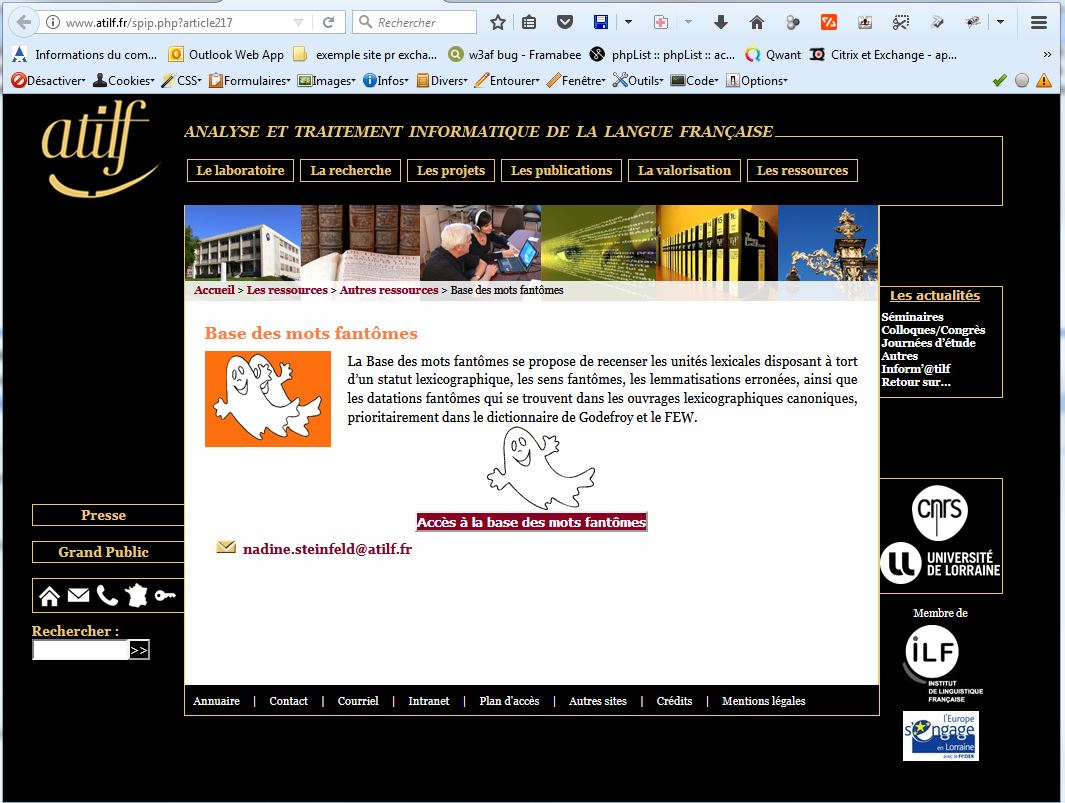This screenshot has height=803, width=1065.
Task: Select the Le laboratoire menu item
Action: (x=240, y=171)
